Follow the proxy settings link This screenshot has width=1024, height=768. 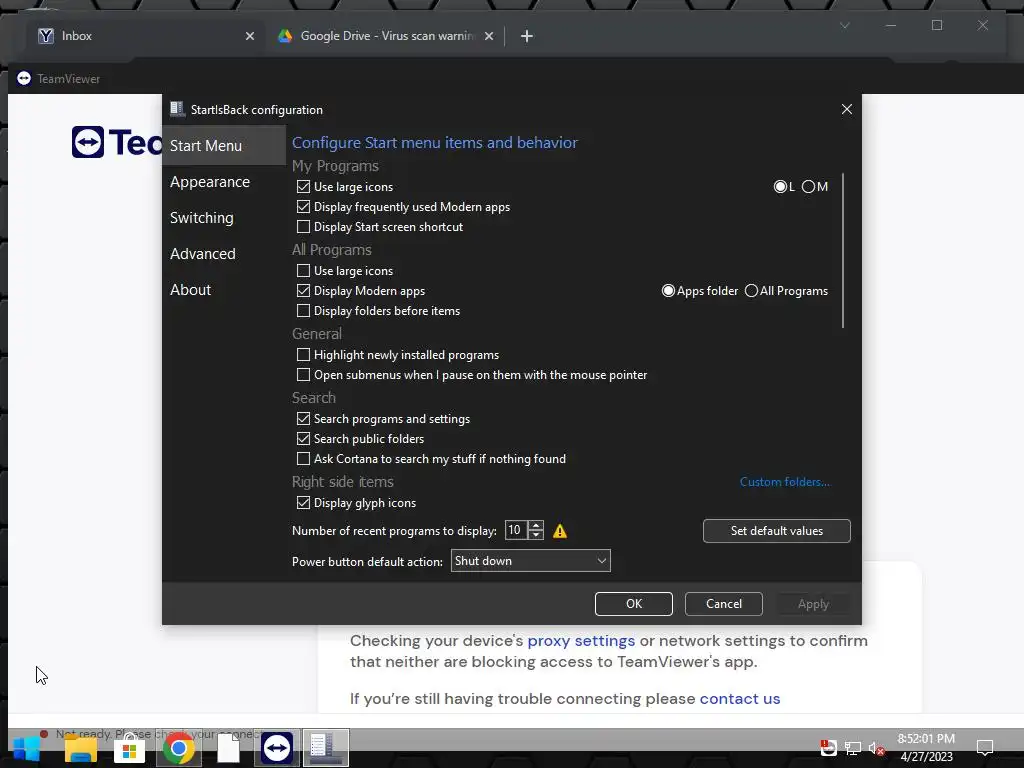(x=581, y=641)
